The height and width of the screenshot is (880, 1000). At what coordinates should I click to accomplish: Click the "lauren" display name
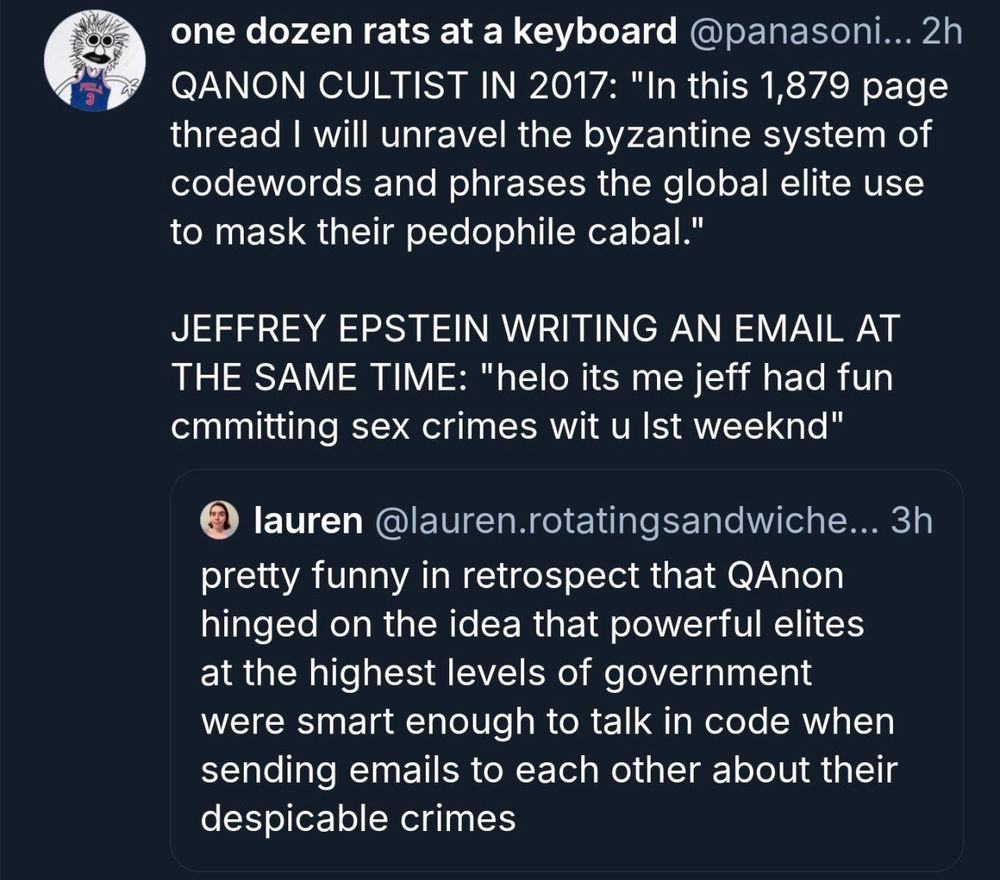click(x=308, y=521)
